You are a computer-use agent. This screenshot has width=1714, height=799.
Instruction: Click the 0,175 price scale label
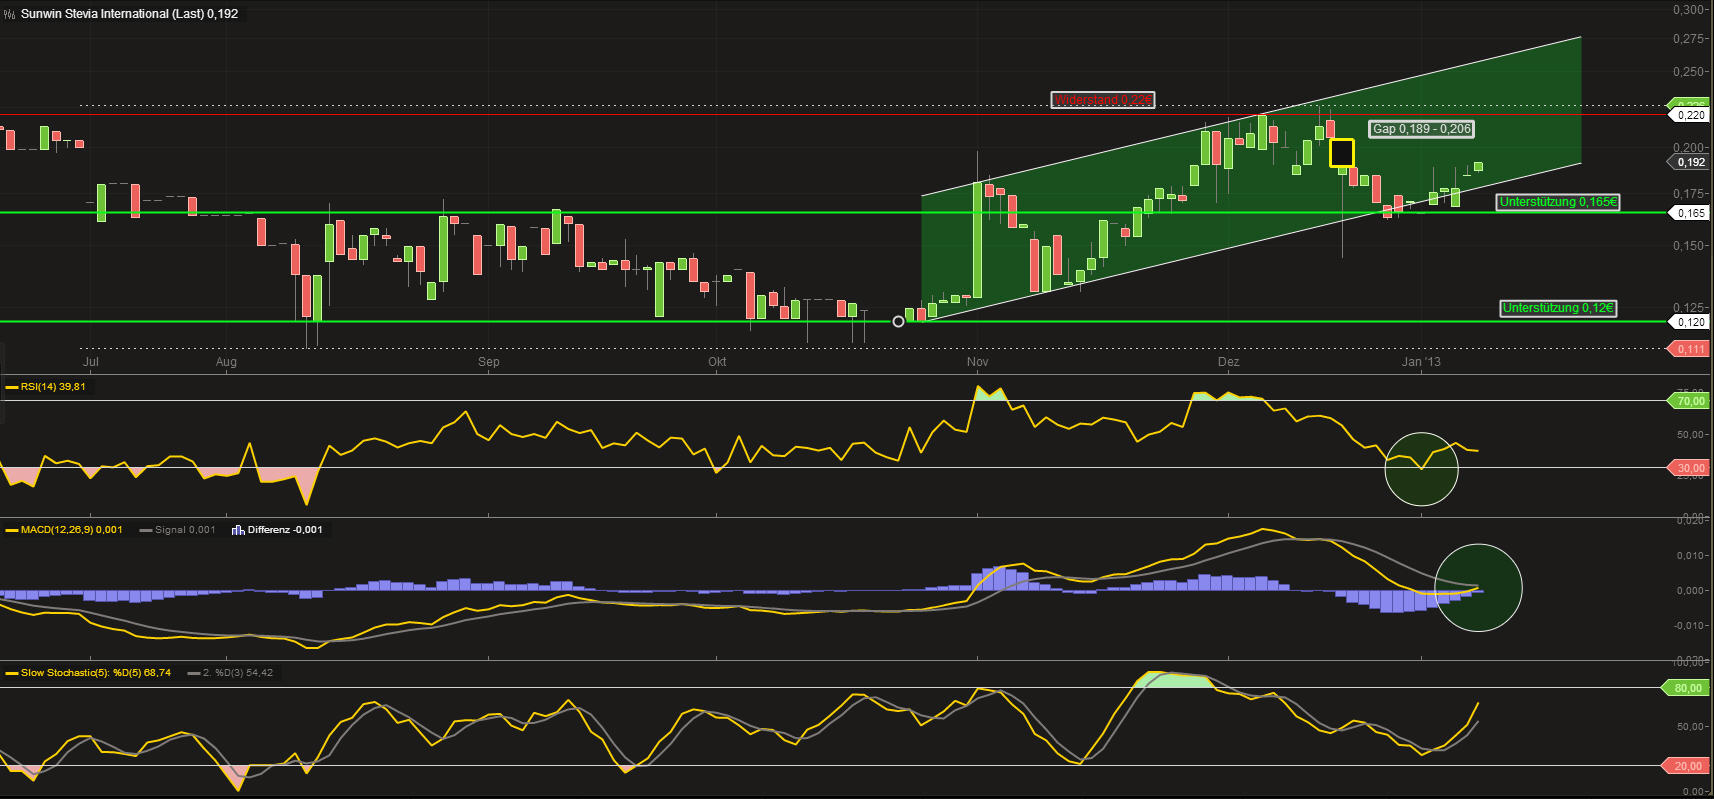tap(1689, 194)
